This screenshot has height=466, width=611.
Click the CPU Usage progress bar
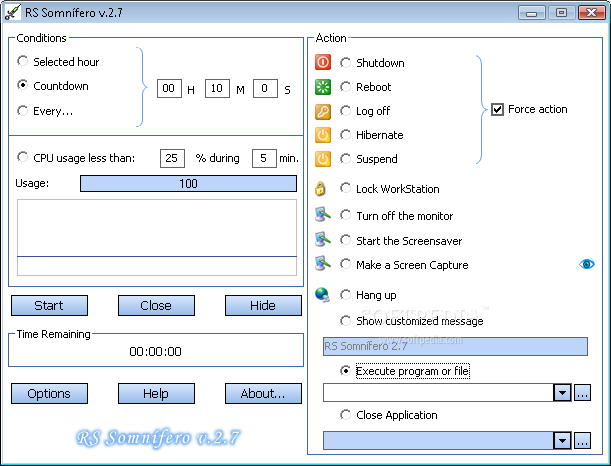pos(188,184)
